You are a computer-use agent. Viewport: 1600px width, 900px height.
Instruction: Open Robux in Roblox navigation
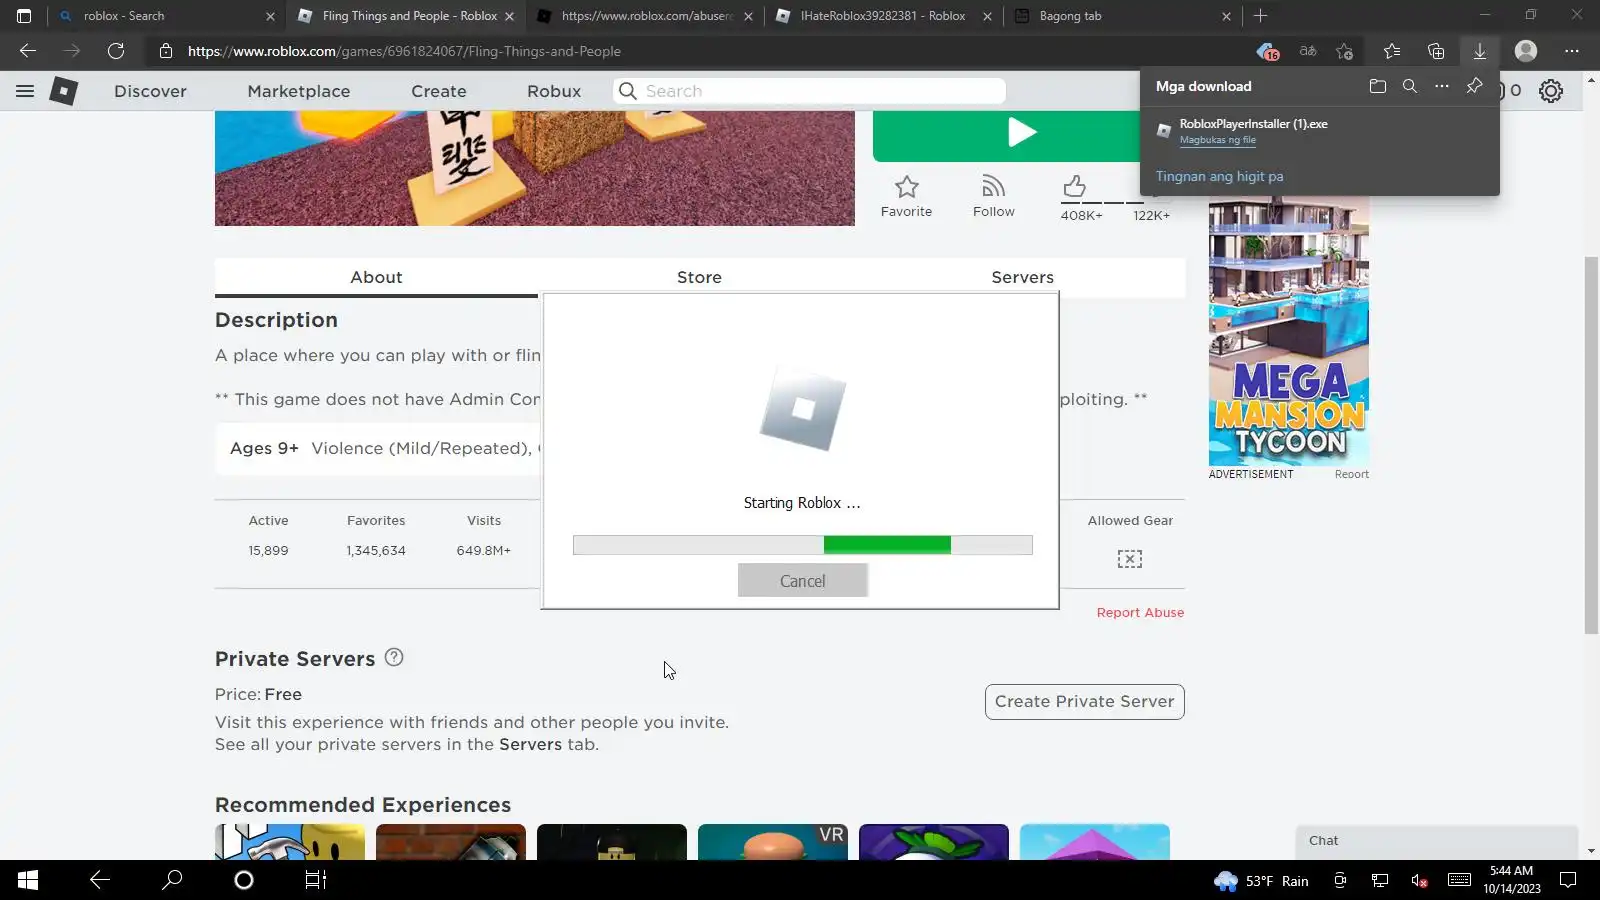coord(554,91)
